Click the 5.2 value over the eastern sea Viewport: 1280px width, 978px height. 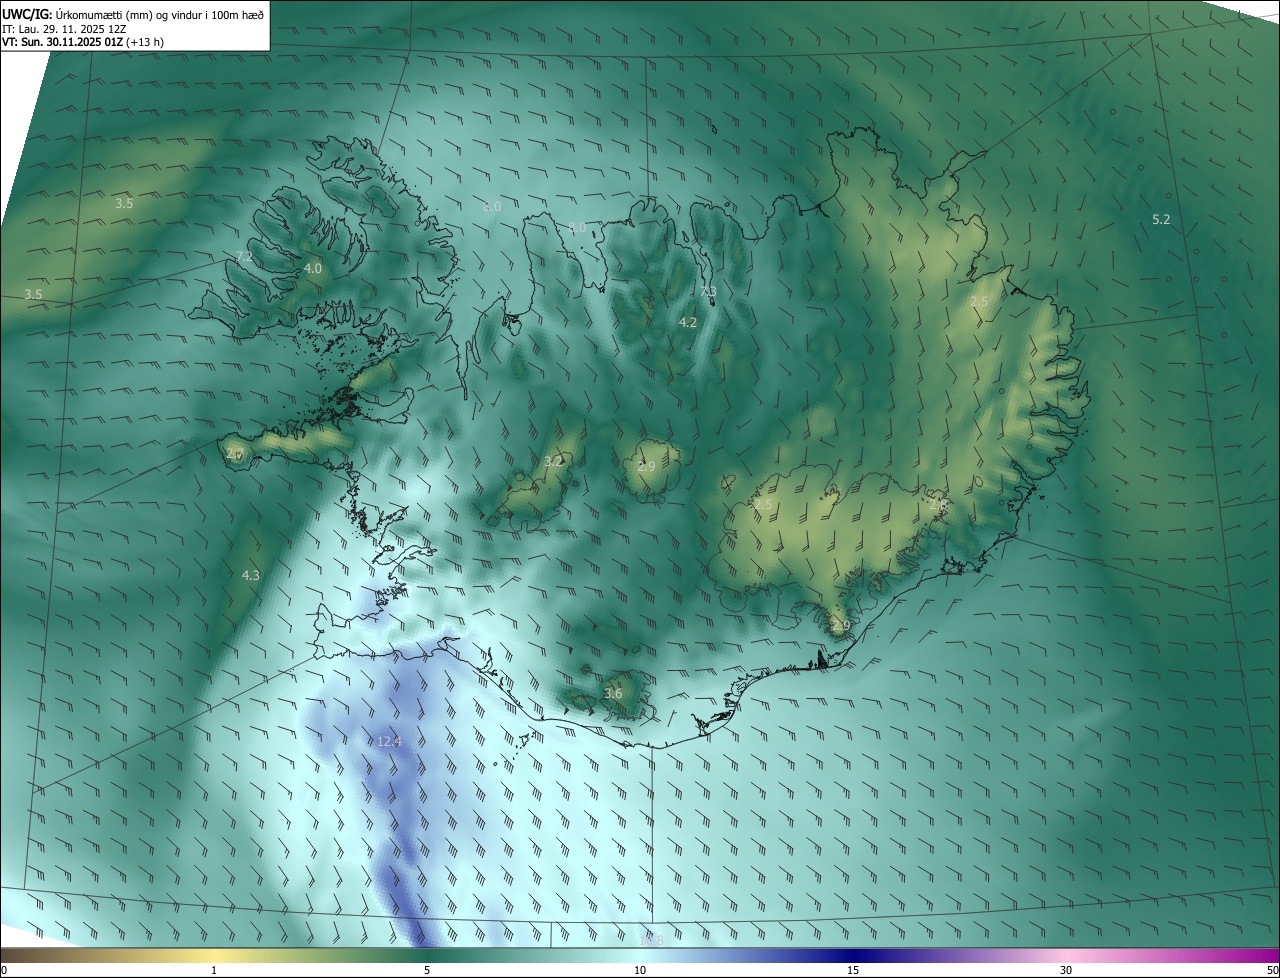tap(1161, 219)
